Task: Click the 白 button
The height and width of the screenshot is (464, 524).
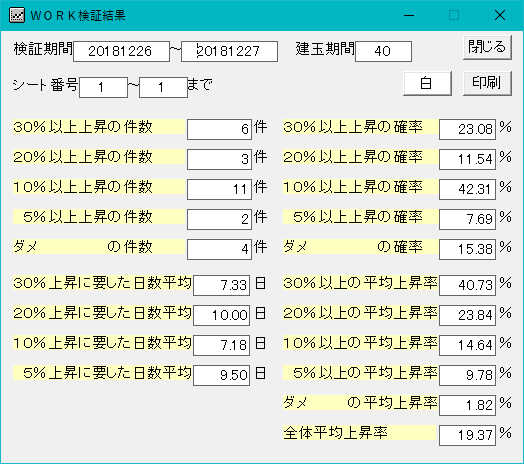Action: [x=427, y=83]
